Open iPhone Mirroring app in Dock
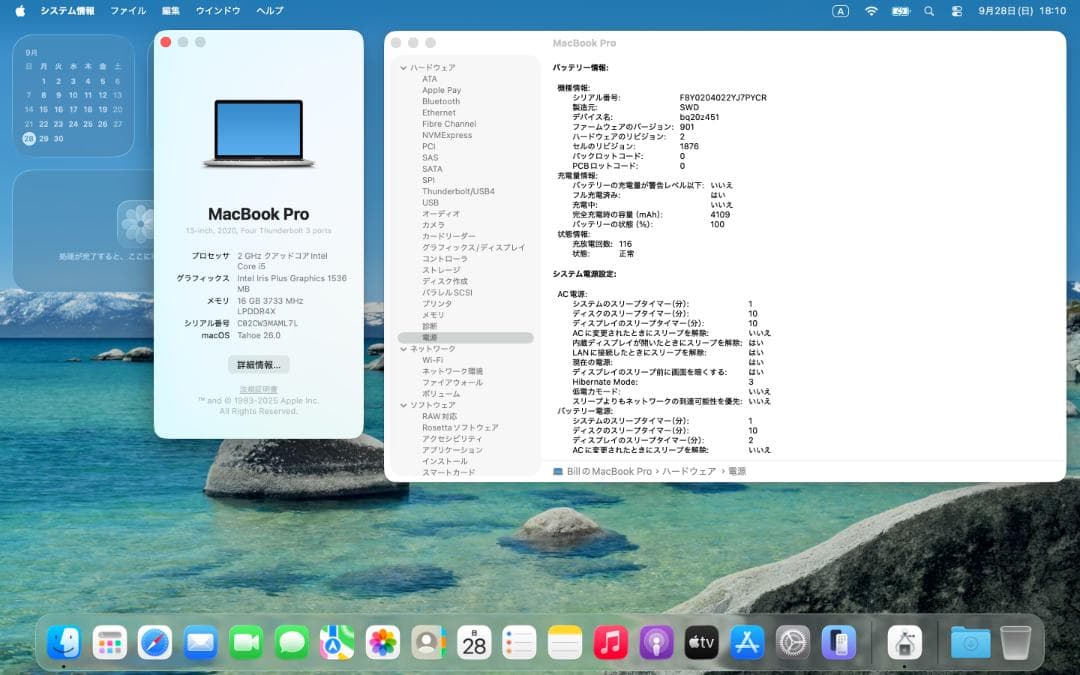This screenshot has height=675, width=1080. pyautogui.click(x=838, y=643)
